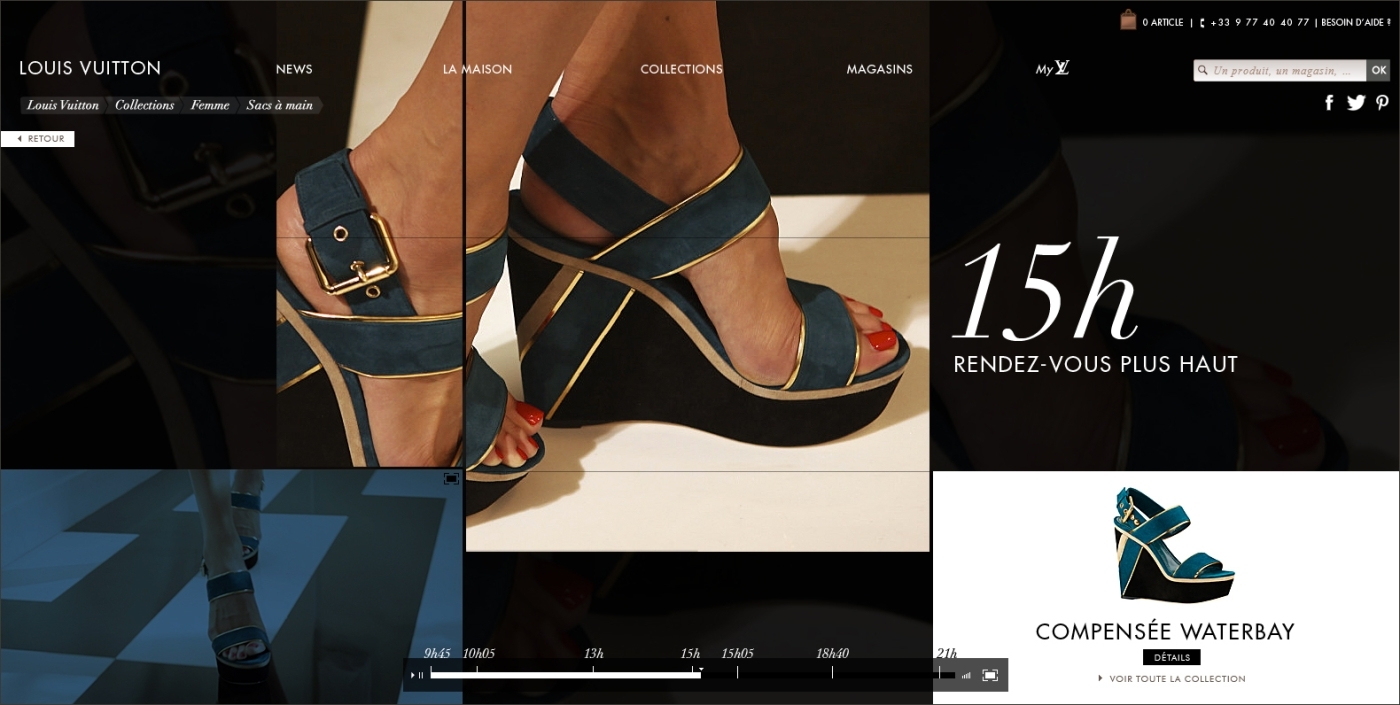Screen dimensions: 1400x705
Task: Open the COLLECTIONS menu
Action: coord(681,69)
